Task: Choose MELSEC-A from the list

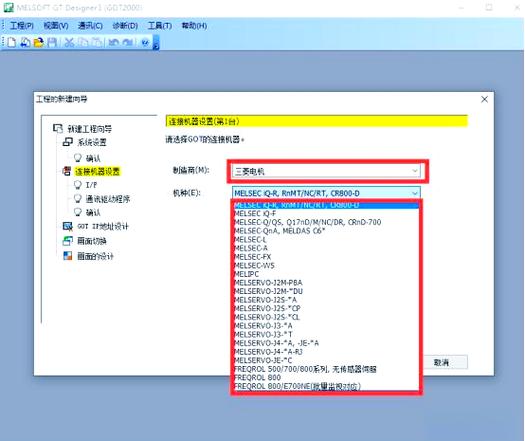Action: click(x=326, y=248)
